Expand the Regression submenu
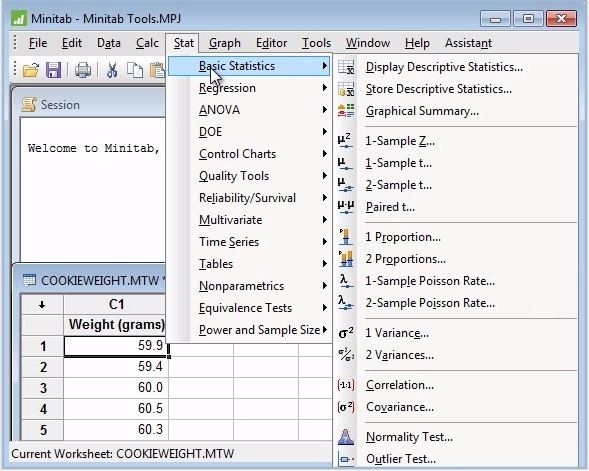Viewport: 589px width, 471px height. [249, 88]
